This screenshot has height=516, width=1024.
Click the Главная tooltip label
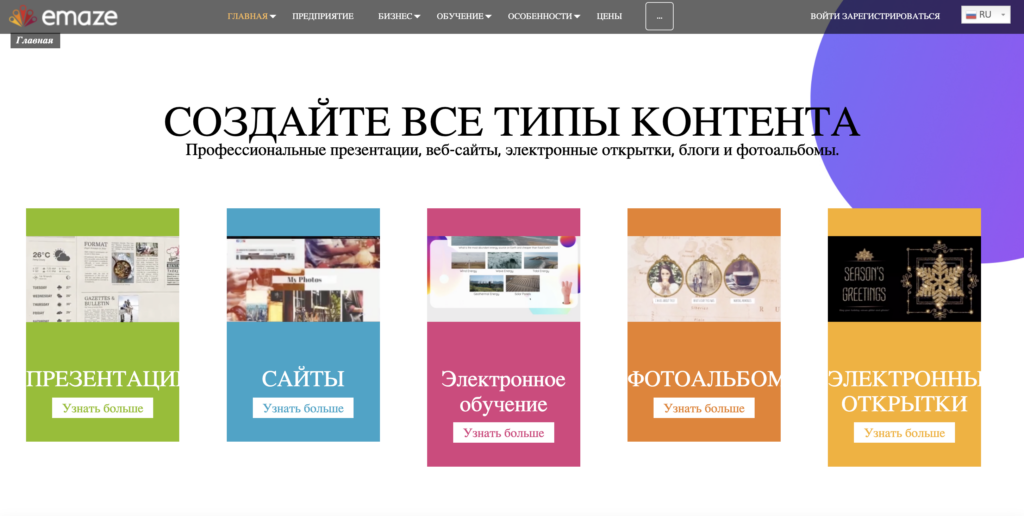coord(35,40)
